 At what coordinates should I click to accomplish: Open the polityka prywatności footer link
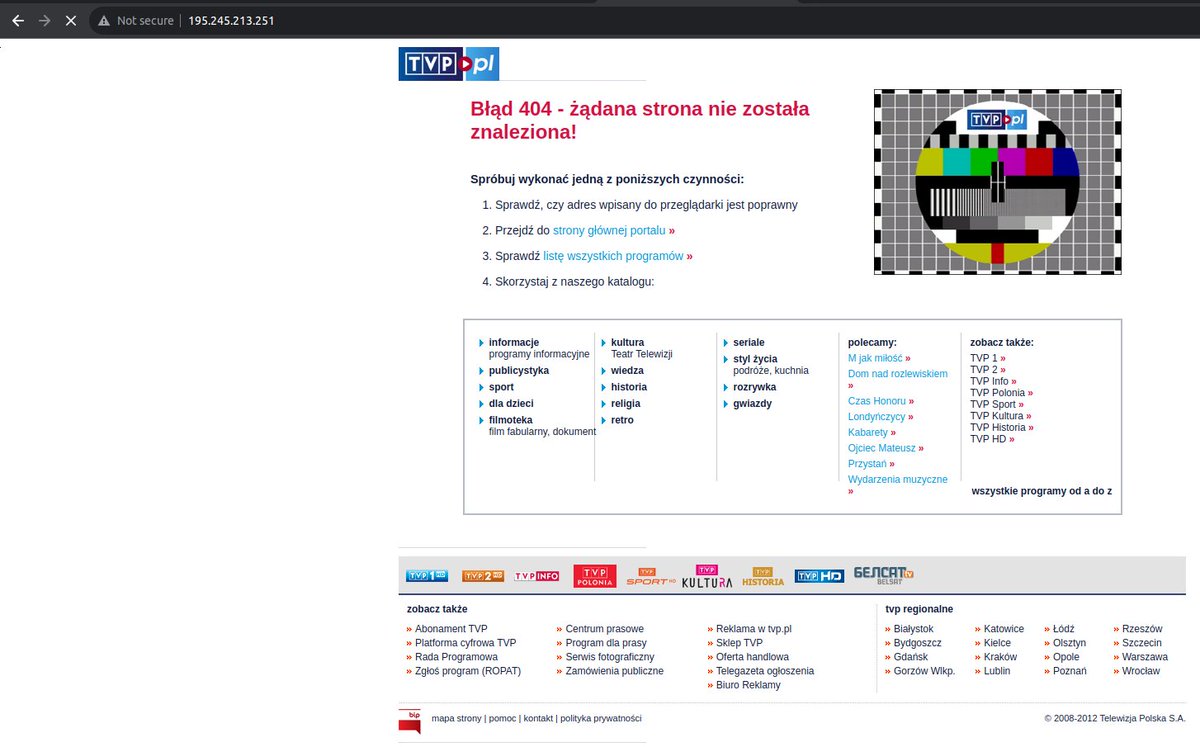tap(601, 718)
